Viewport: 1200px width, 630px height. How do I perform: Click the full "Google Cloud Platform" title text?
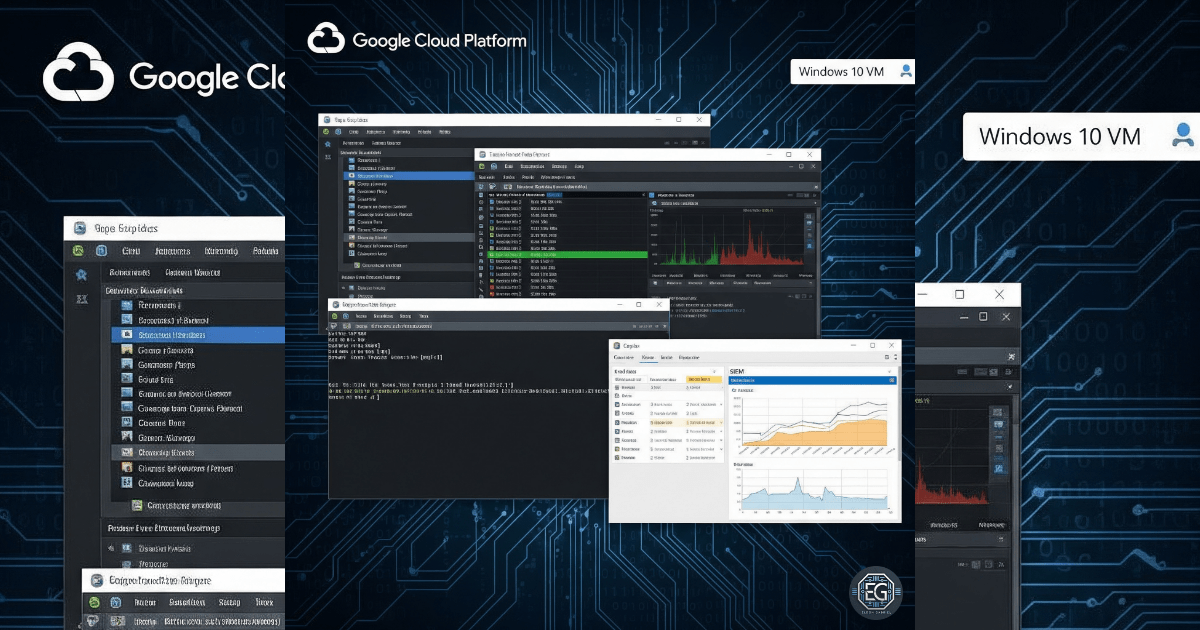pos(439,41)
